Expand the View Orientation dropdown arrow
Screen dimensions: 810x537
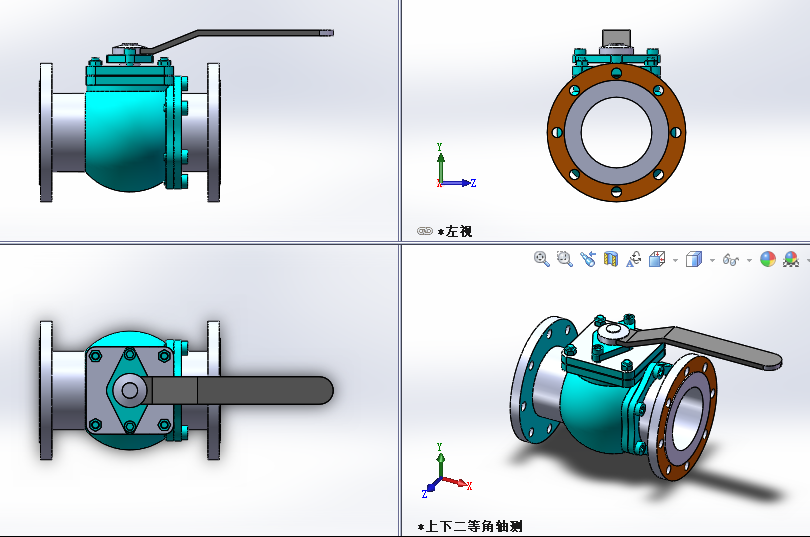[675, 260]
